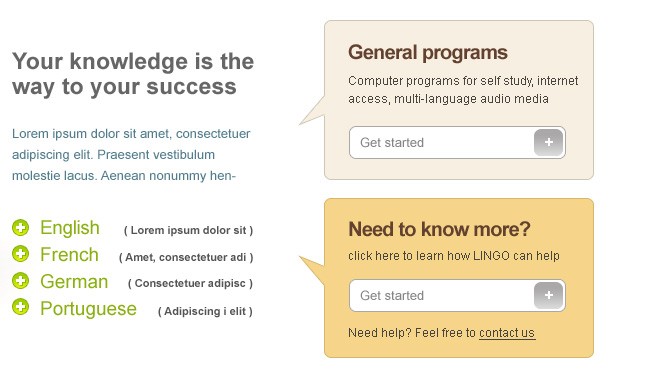645x378 pixels.
Task: Select the Portuguese language link
Action: (88, 309)
